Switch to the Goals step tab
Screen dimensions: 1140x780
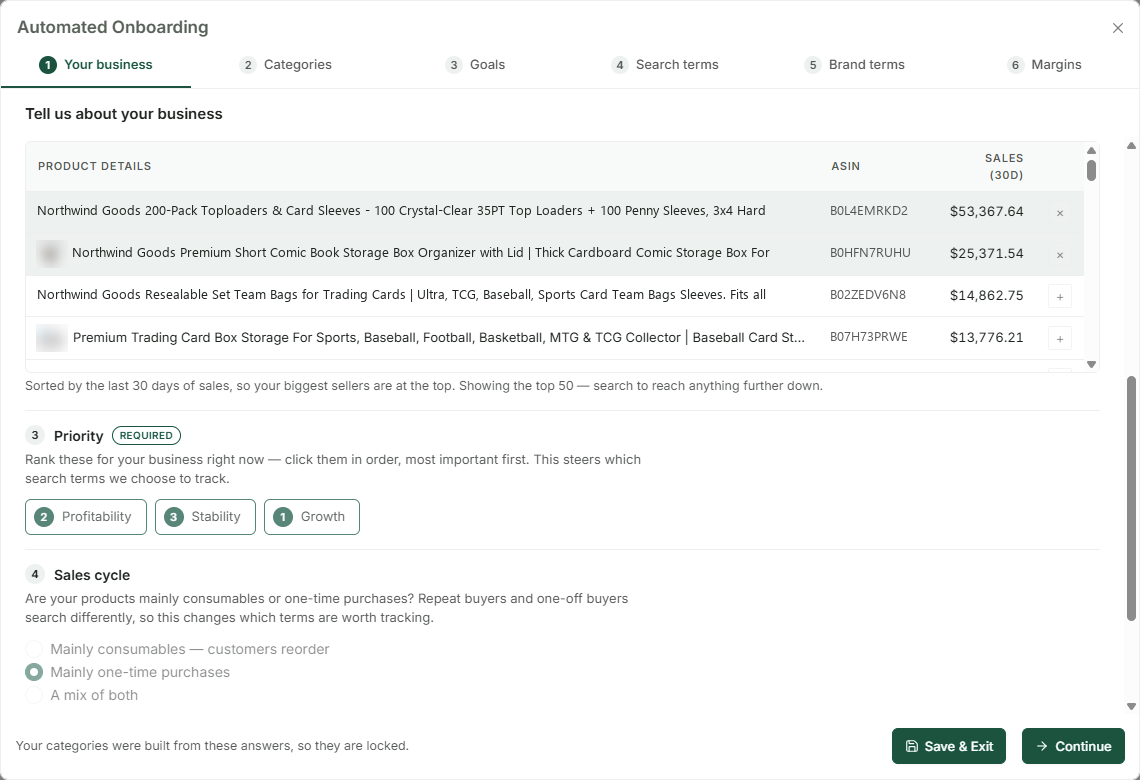[475, 65]
